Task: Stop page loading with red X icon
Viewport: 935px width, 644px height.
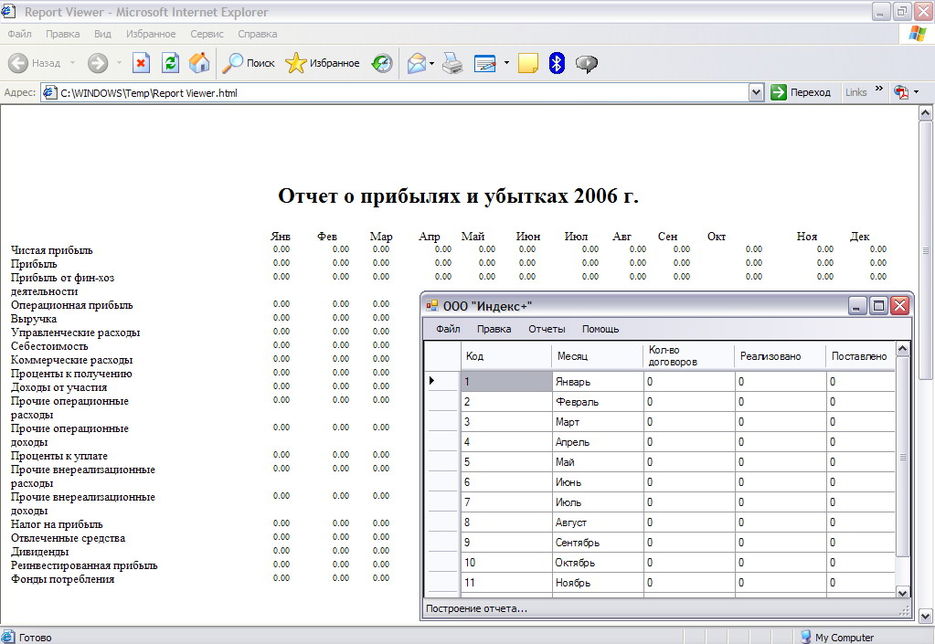Action: 141,63
